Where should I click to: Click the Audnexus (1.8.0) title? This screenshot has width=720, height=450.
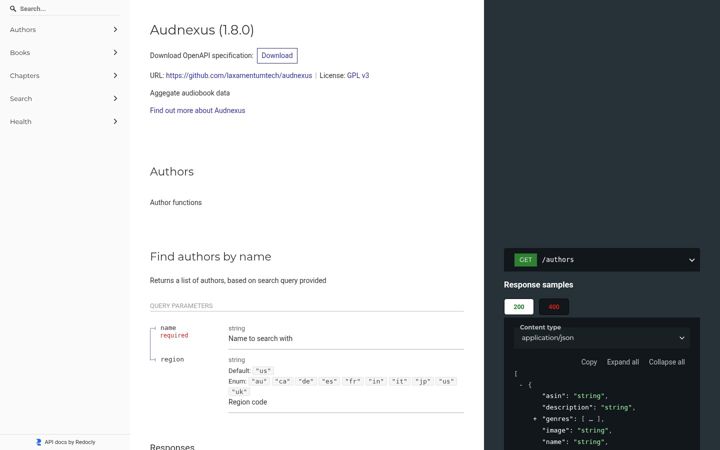pyautogui.click(x=202, y=30)
